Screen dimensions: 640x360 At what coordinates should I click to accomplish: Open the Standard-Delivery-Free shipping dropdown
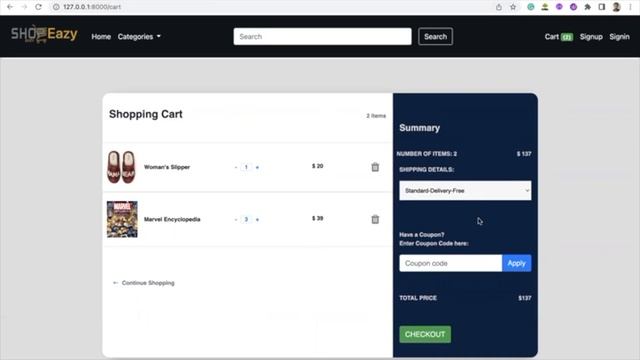465,191
